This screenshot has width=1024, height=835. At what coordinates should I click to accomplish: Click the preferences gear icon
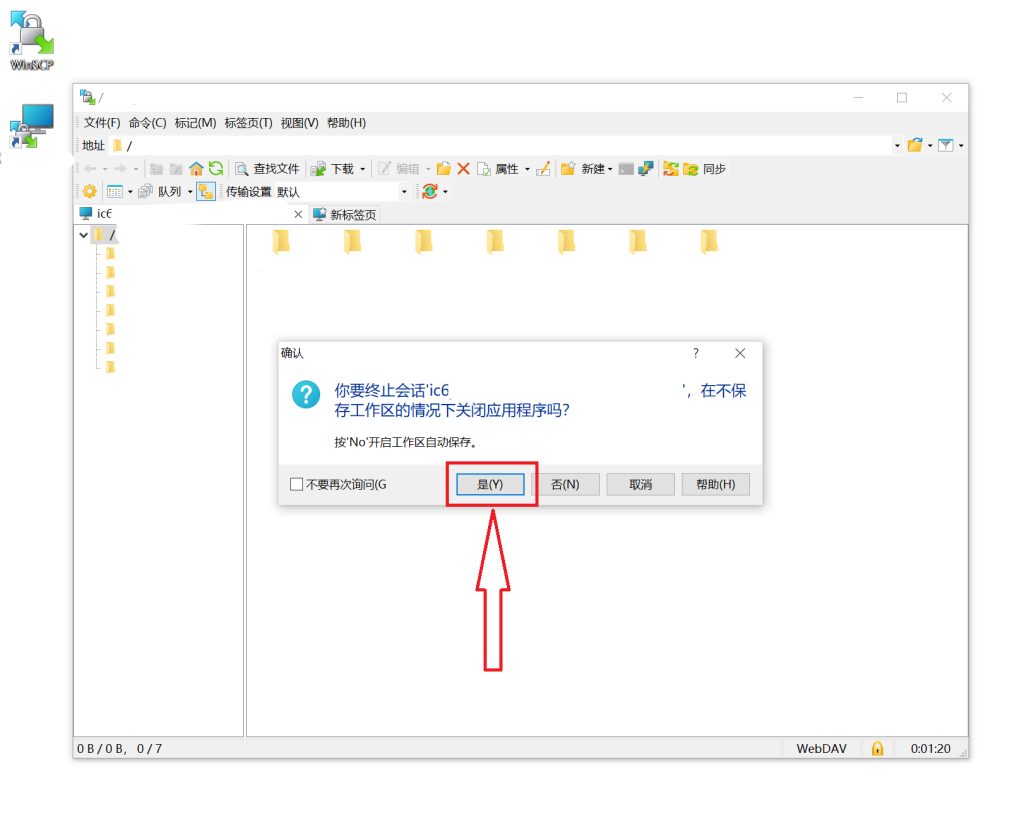[x=89, y=191]
